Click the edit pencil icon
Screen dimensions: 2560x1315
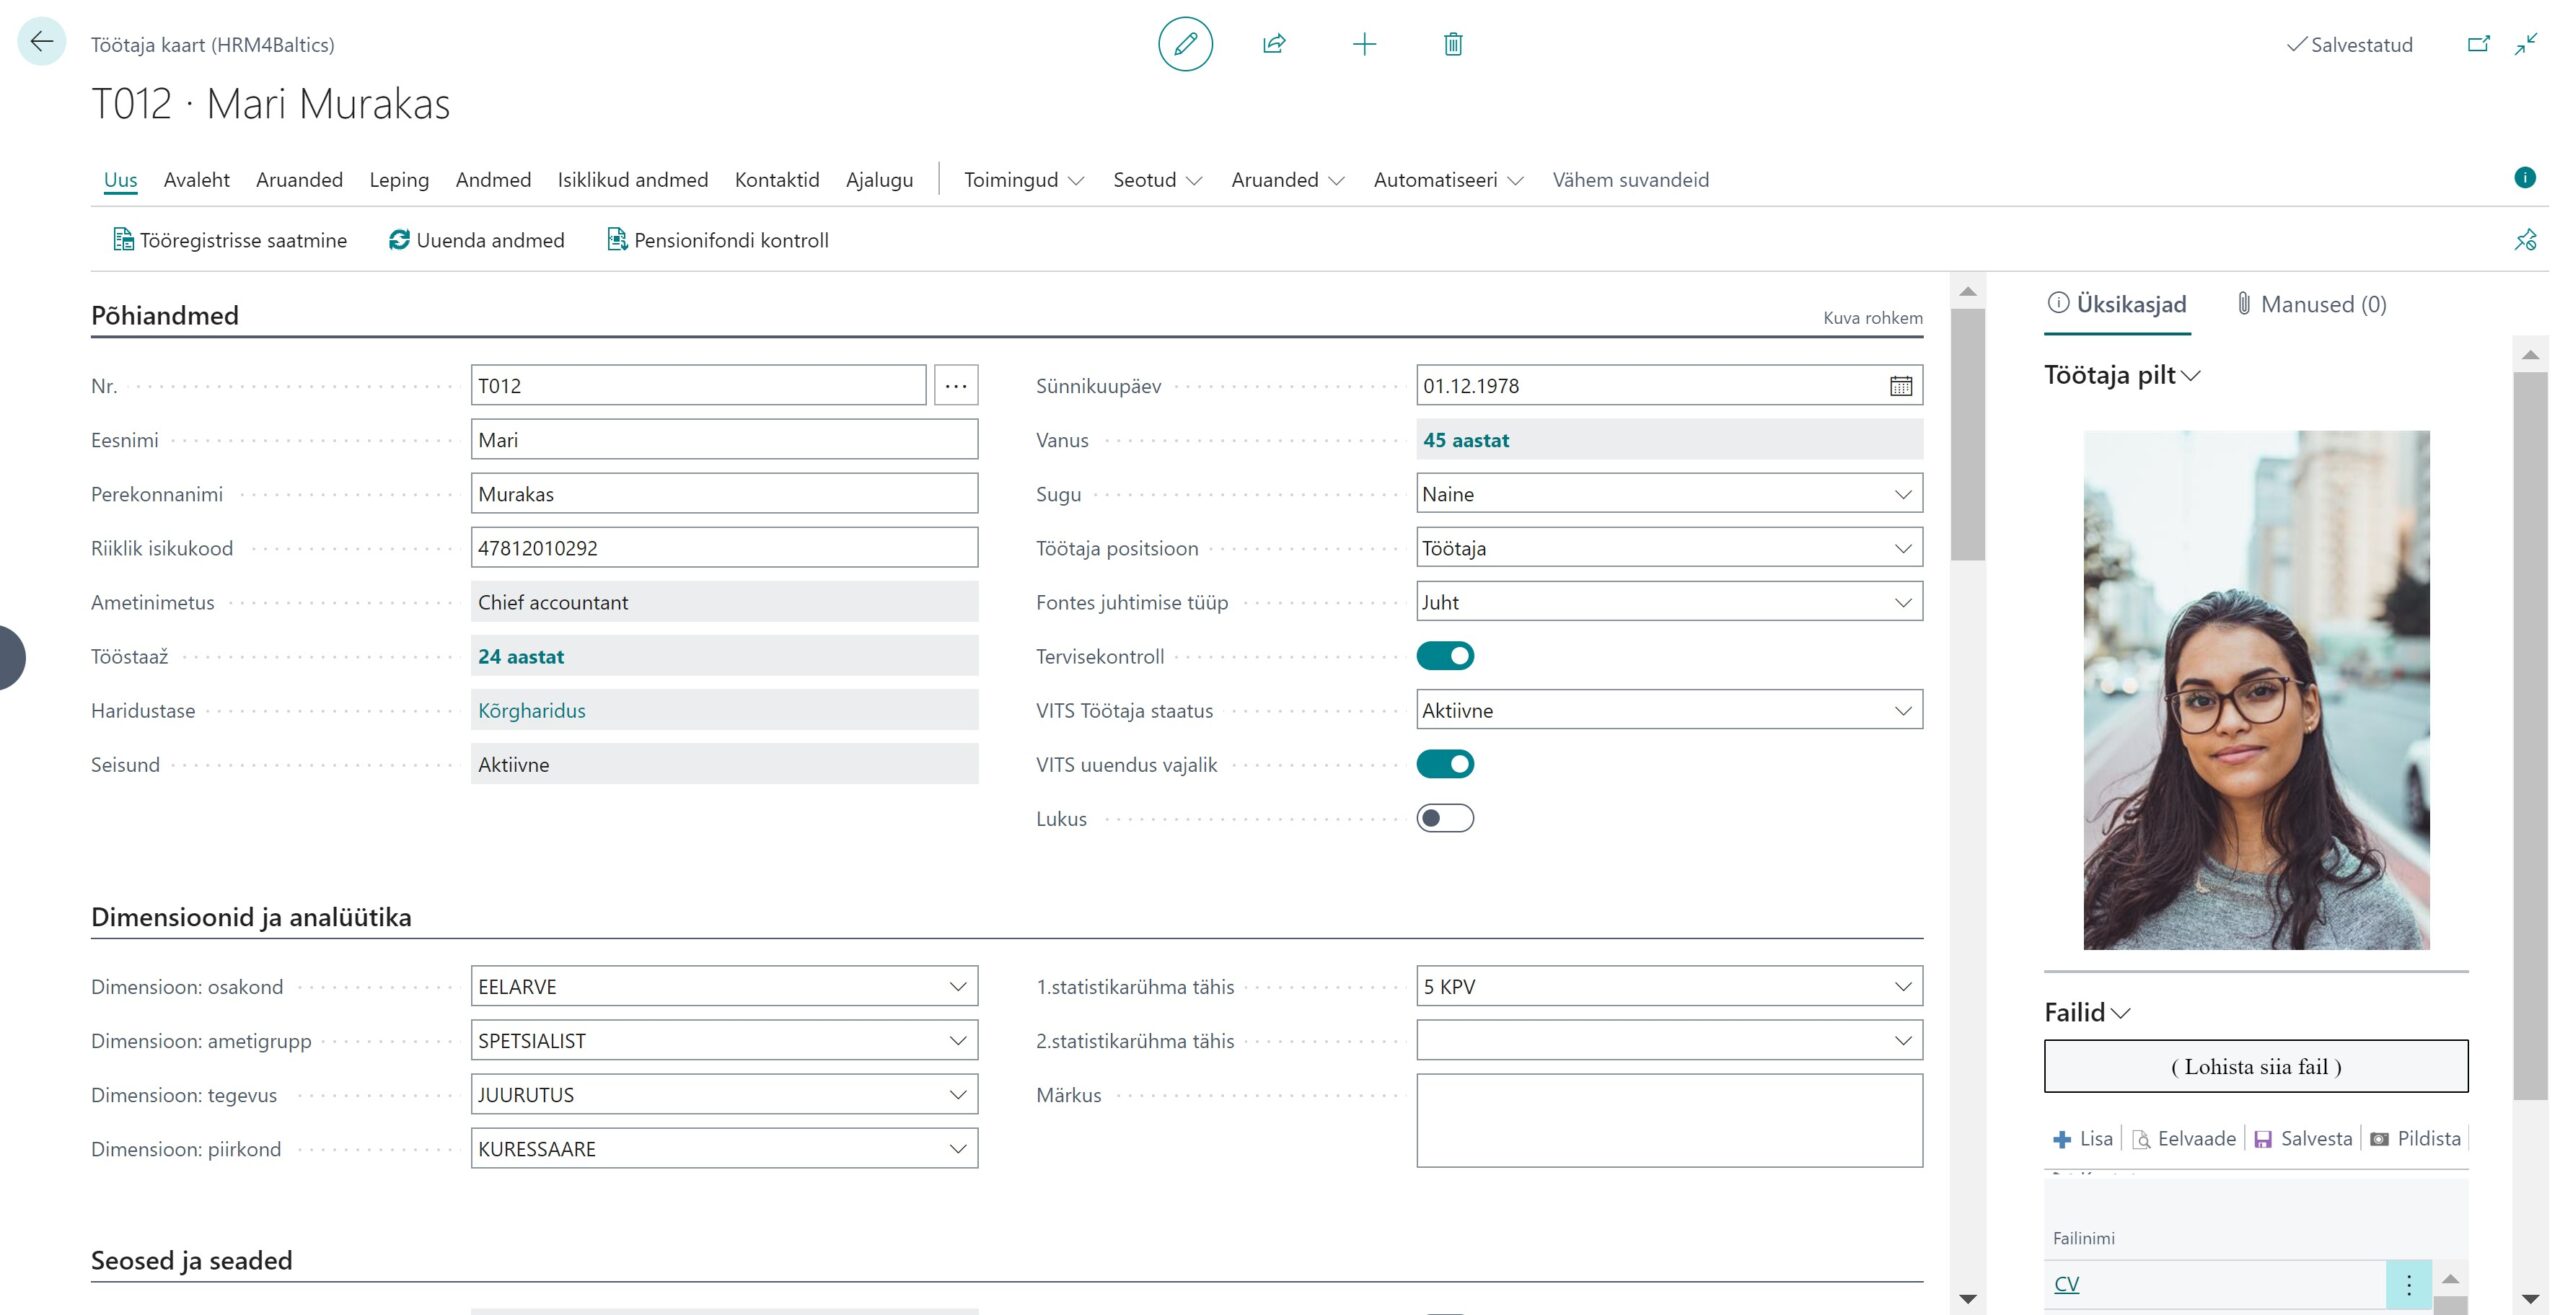[x=1185, y=44]
